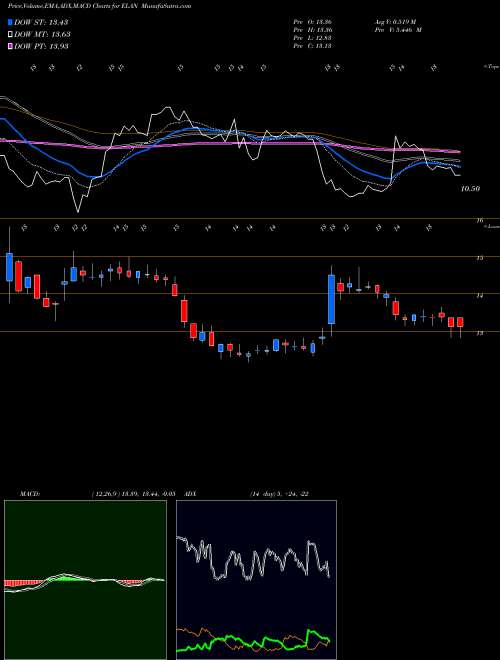
Task: Click the 'Pre L: 12.83' value
Action: point(312,38)
